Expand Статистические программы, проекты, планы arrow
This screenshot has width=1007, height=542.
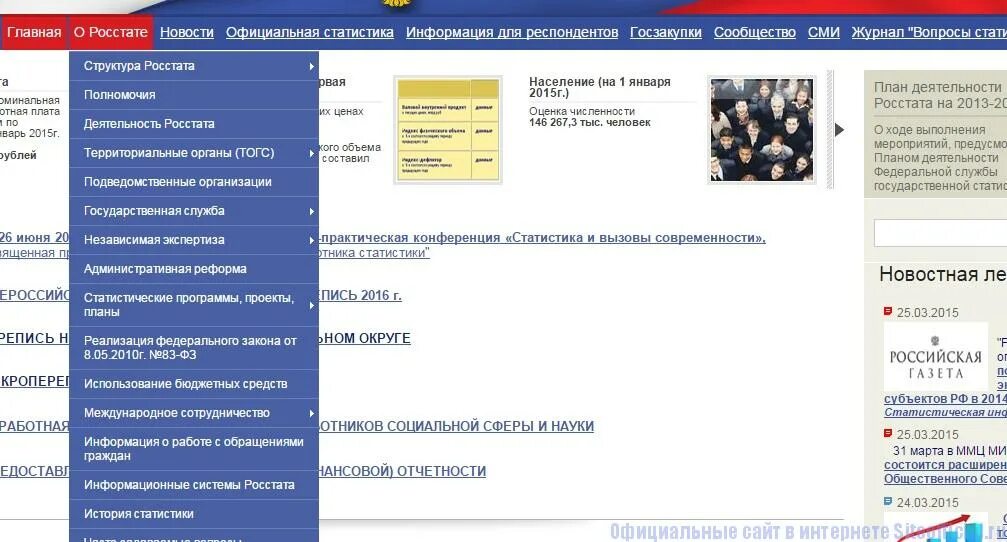point(311,305)
